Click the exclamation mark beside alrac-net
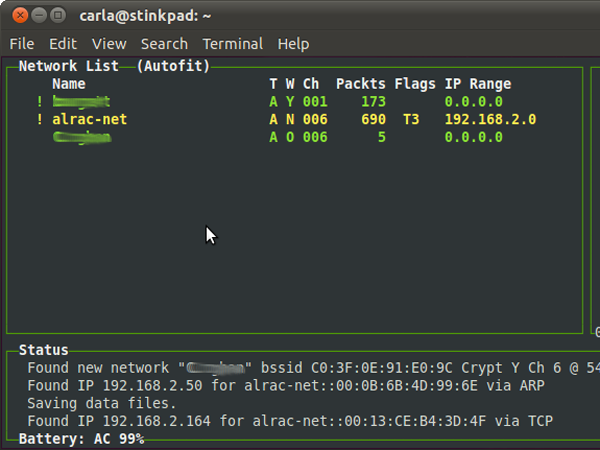This screenshot has width=600, height=450. click(39, 119)
